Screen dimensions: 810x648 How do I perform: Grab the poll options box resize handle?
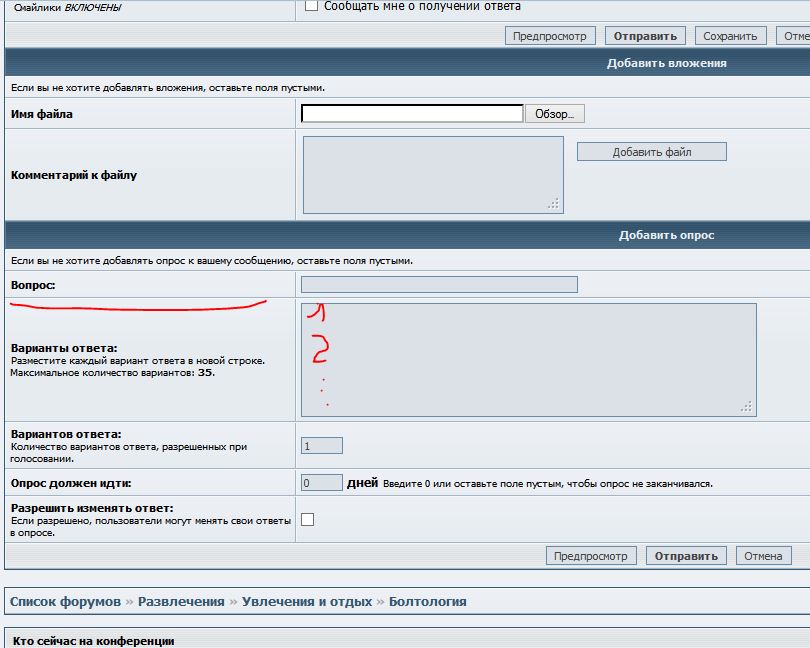click(x=746, y=406)
